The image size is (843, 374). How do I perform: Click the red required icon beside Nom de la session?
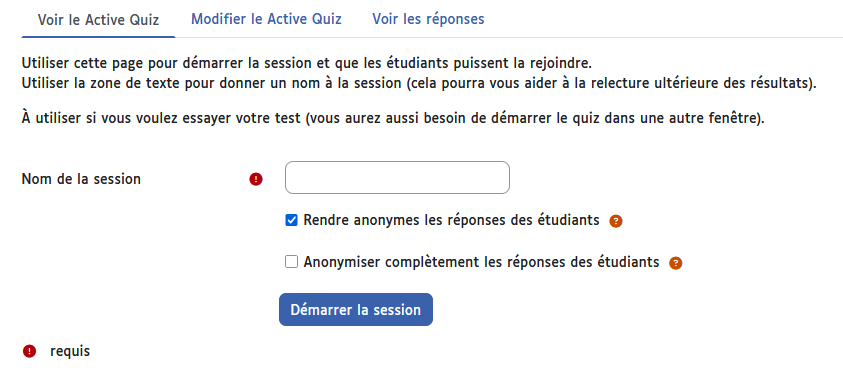pyautogui.click(x=256, y=179)
